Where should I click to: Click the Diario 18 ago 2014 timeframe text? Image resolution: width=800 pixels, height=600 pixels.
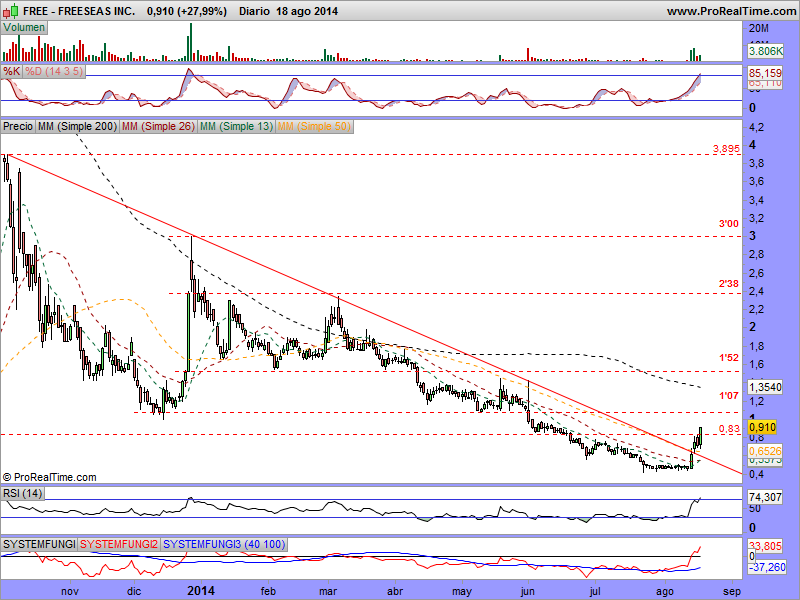(288, 11)
